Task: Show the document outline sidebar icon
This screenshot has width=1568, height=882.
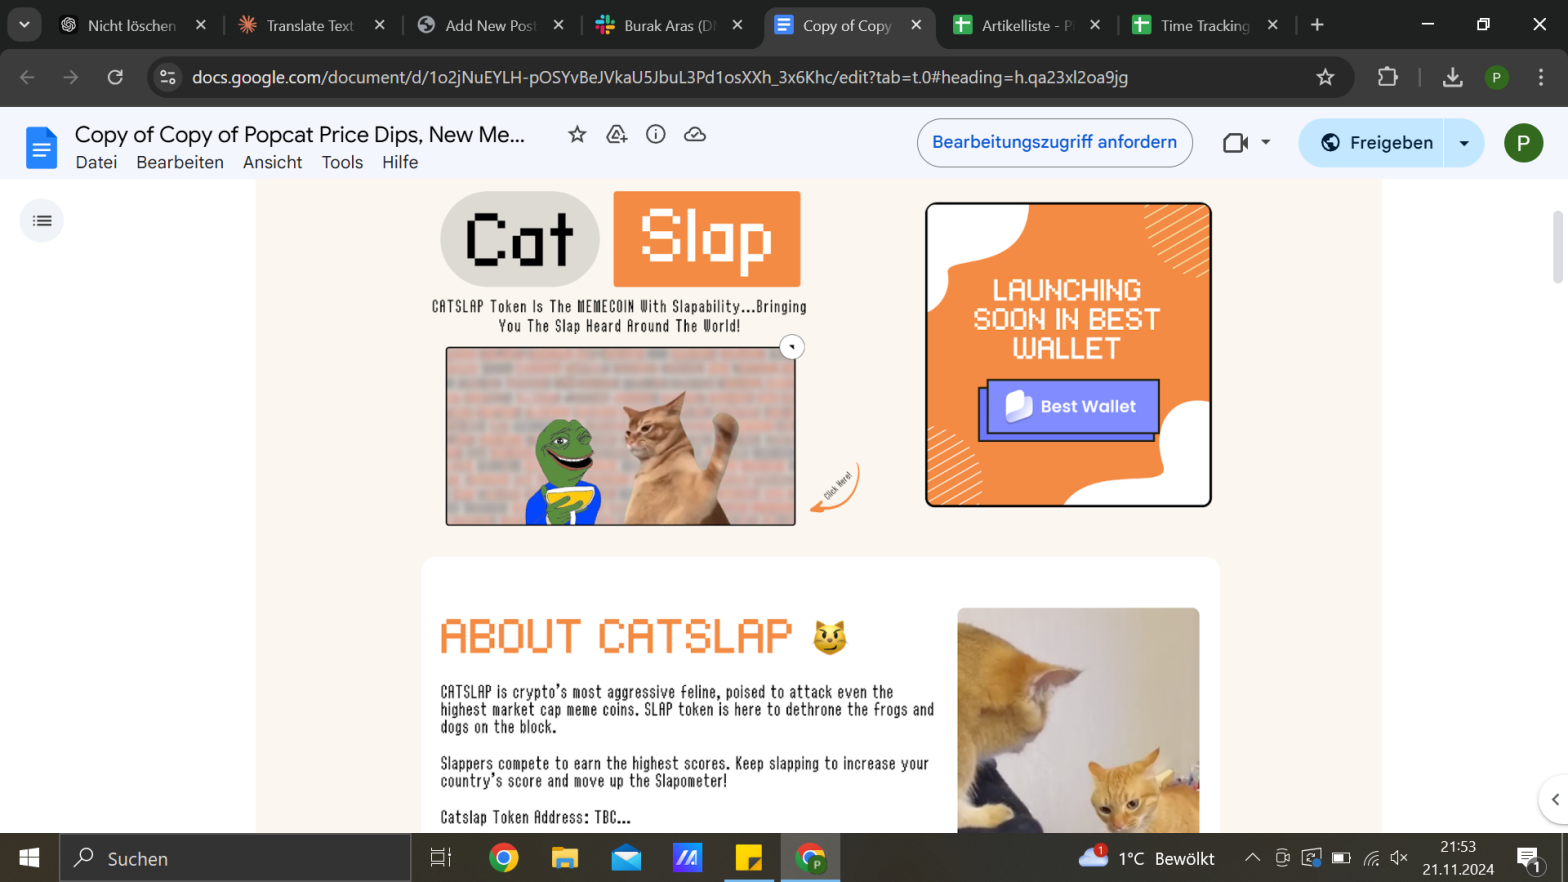Action: click(42, 220)
